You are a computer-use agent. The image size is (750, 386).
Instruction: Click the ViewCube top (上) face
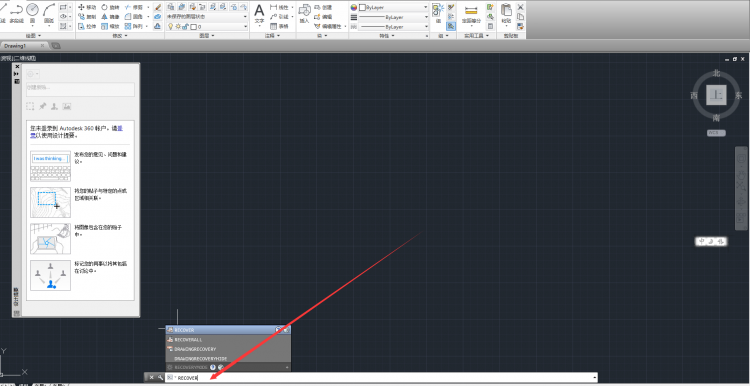click(x=716, y=95)
